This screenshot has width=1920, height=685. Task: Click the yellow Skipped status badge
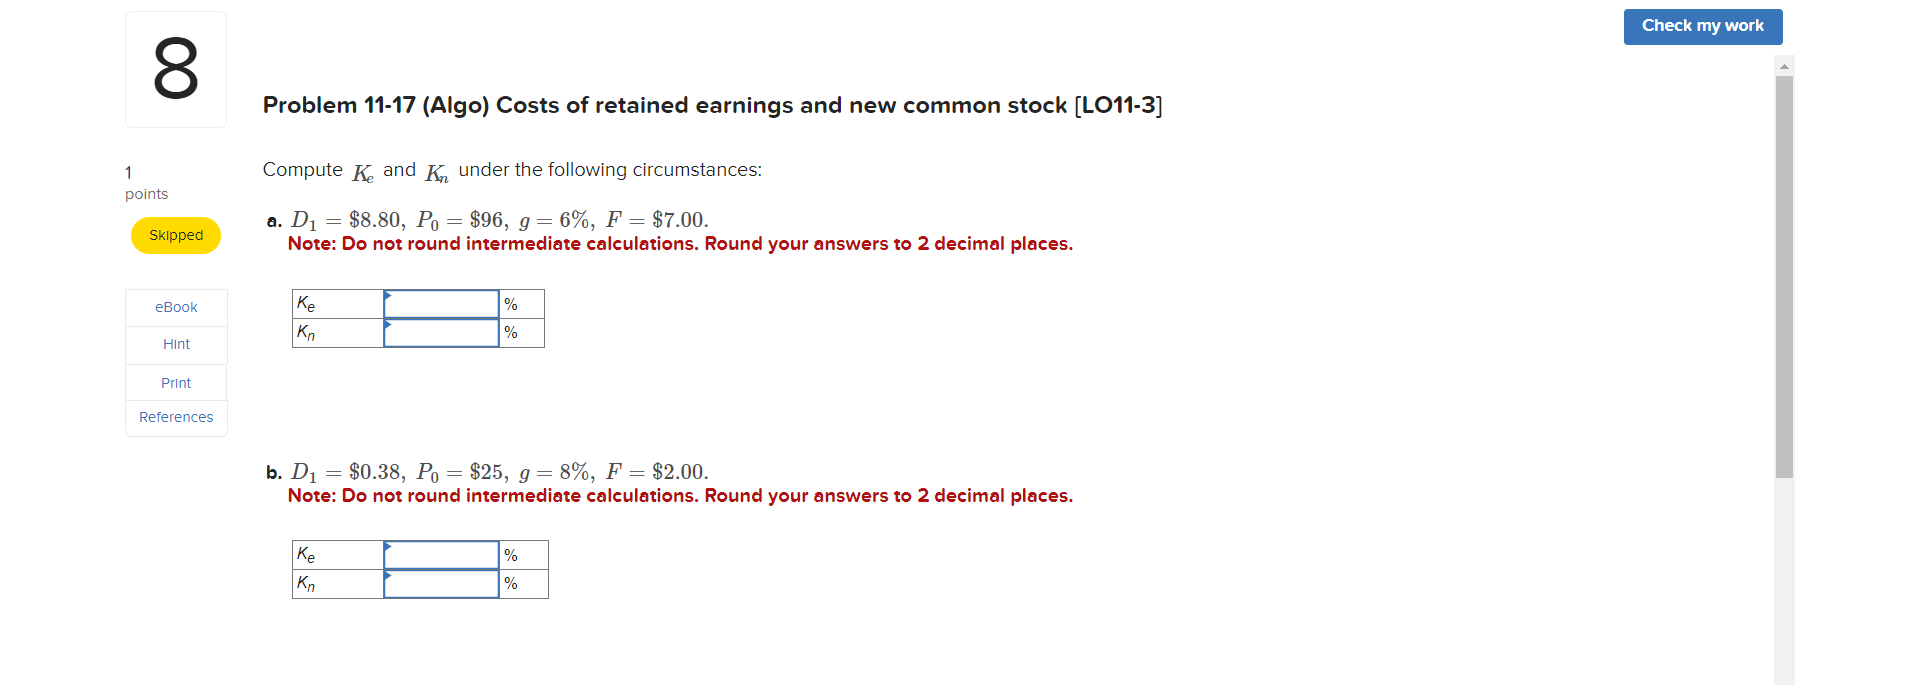(175, 235)
